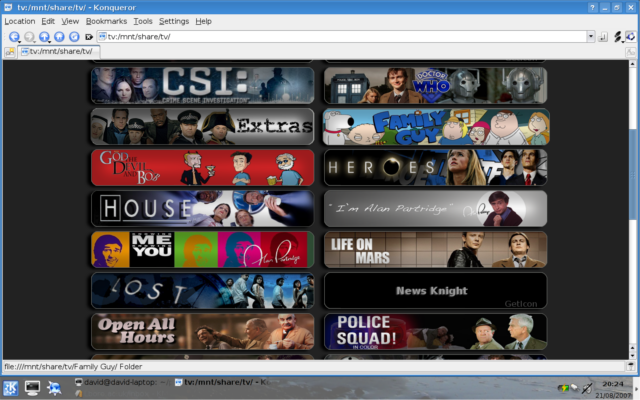The width and height of the screenshot is (640, 400).
Task: Open the Extras show banner
Action: pyautogui.click(x=202, y=127)
